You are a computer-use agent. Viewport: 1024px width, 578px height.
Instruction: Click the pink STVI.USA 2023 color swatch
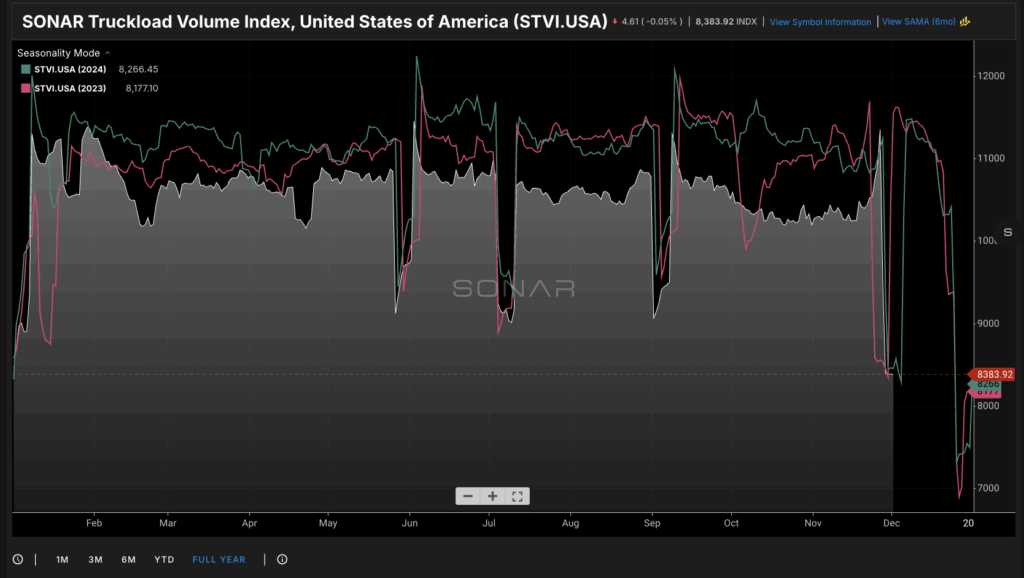click(x=26, y=88)
